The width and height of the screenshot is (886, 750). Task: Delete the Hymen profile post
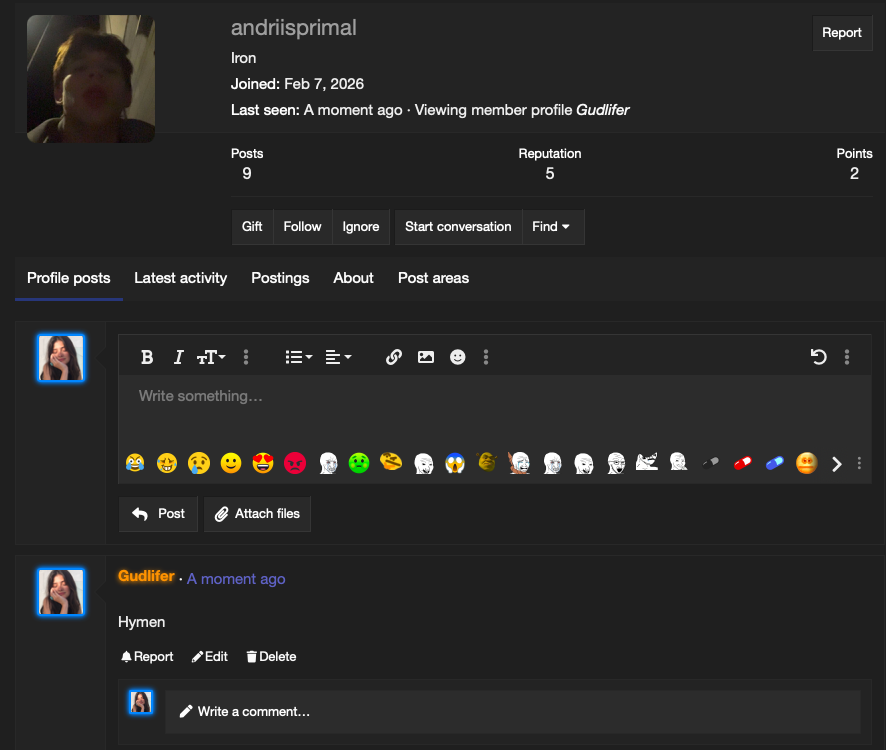pyautogui.click(x=271, y=657)
